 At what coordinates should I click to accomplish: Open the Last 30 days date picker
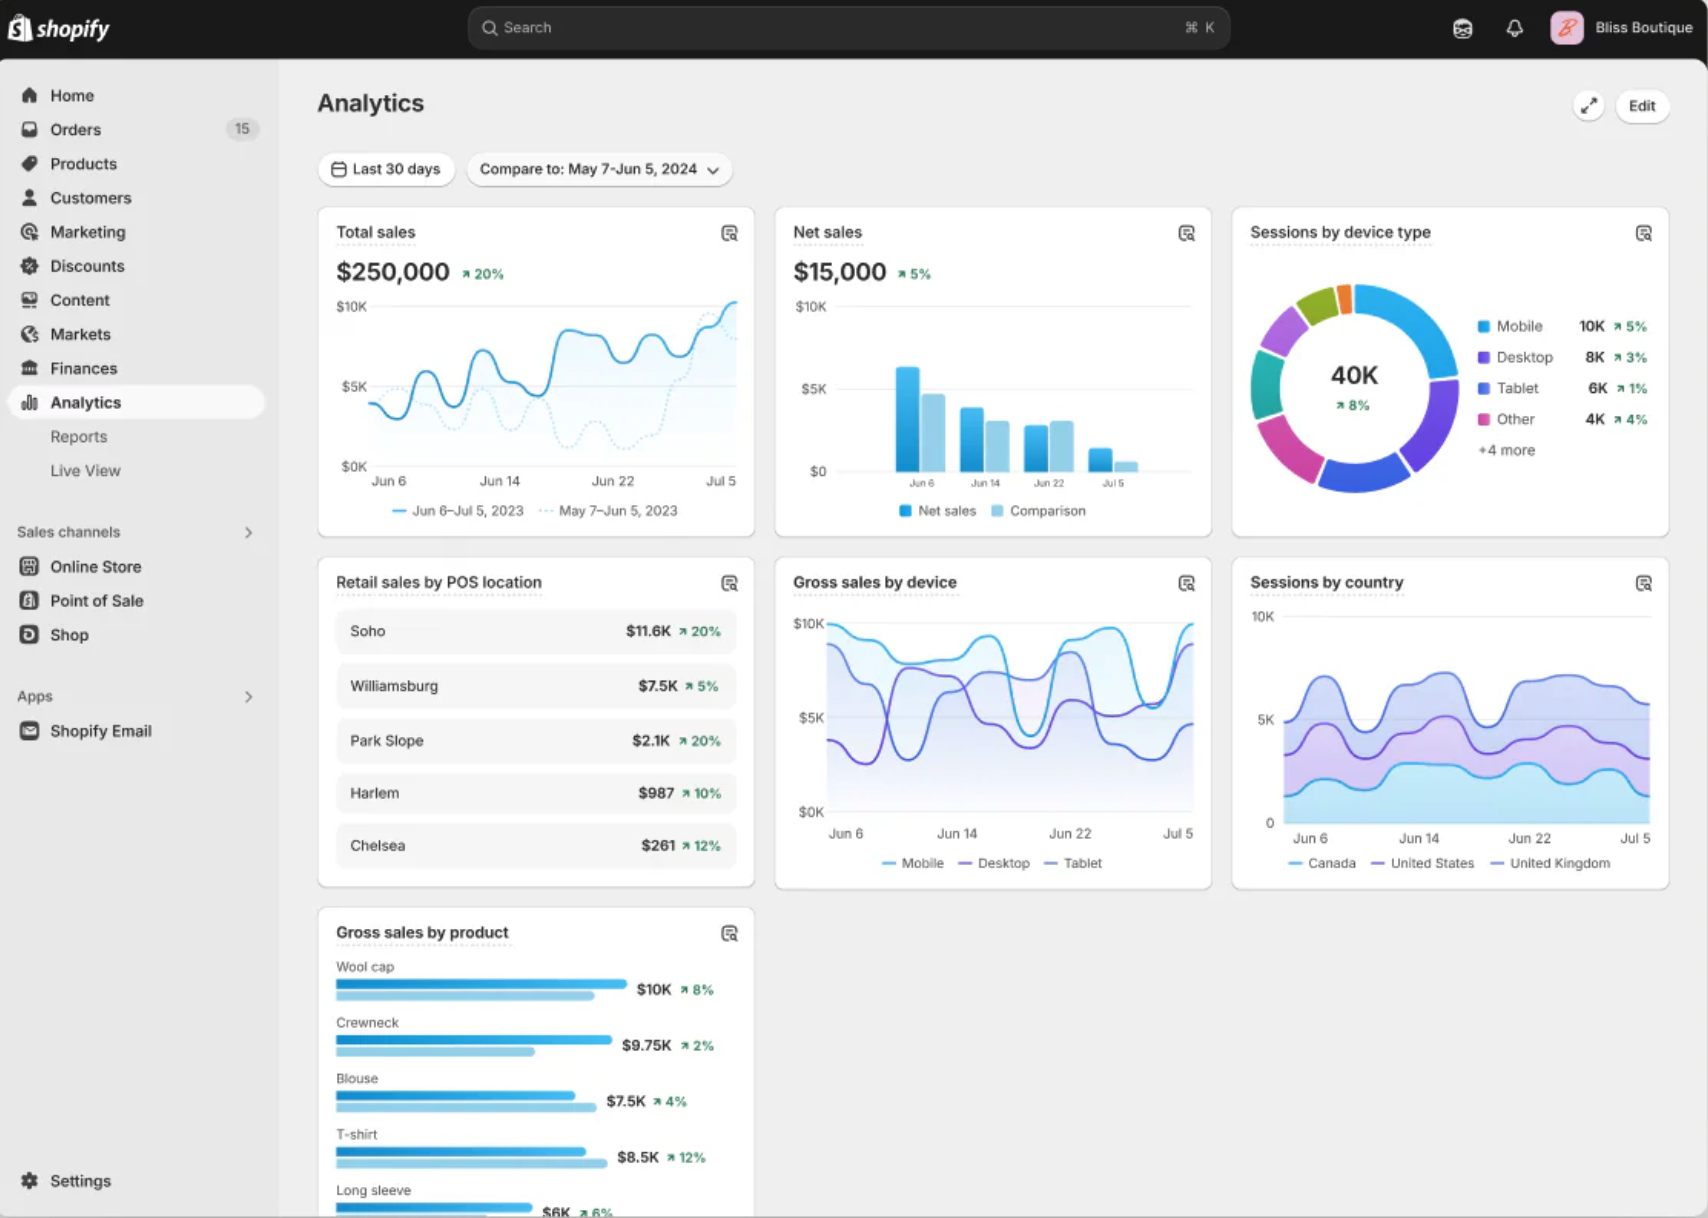point(386,169)
